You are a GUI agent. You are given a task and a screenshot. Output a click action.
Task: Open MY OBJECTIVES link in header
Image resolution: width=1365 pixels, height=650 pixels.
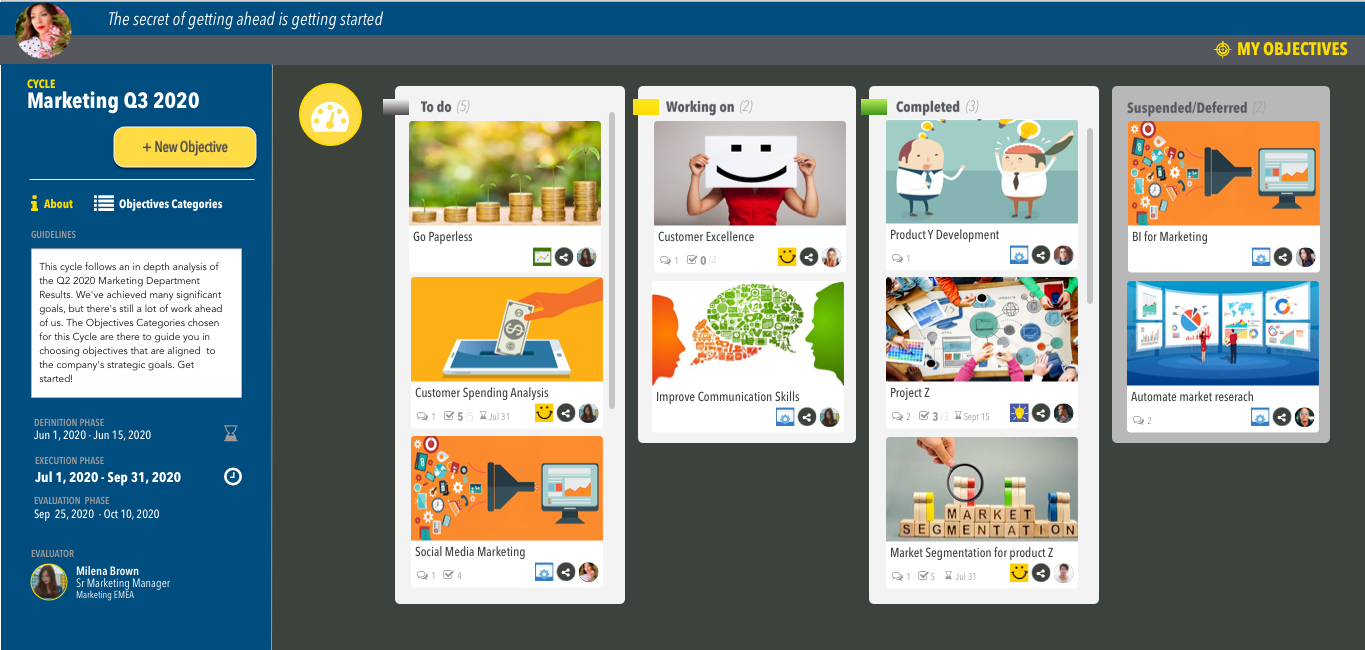[x=1281, y=49]
